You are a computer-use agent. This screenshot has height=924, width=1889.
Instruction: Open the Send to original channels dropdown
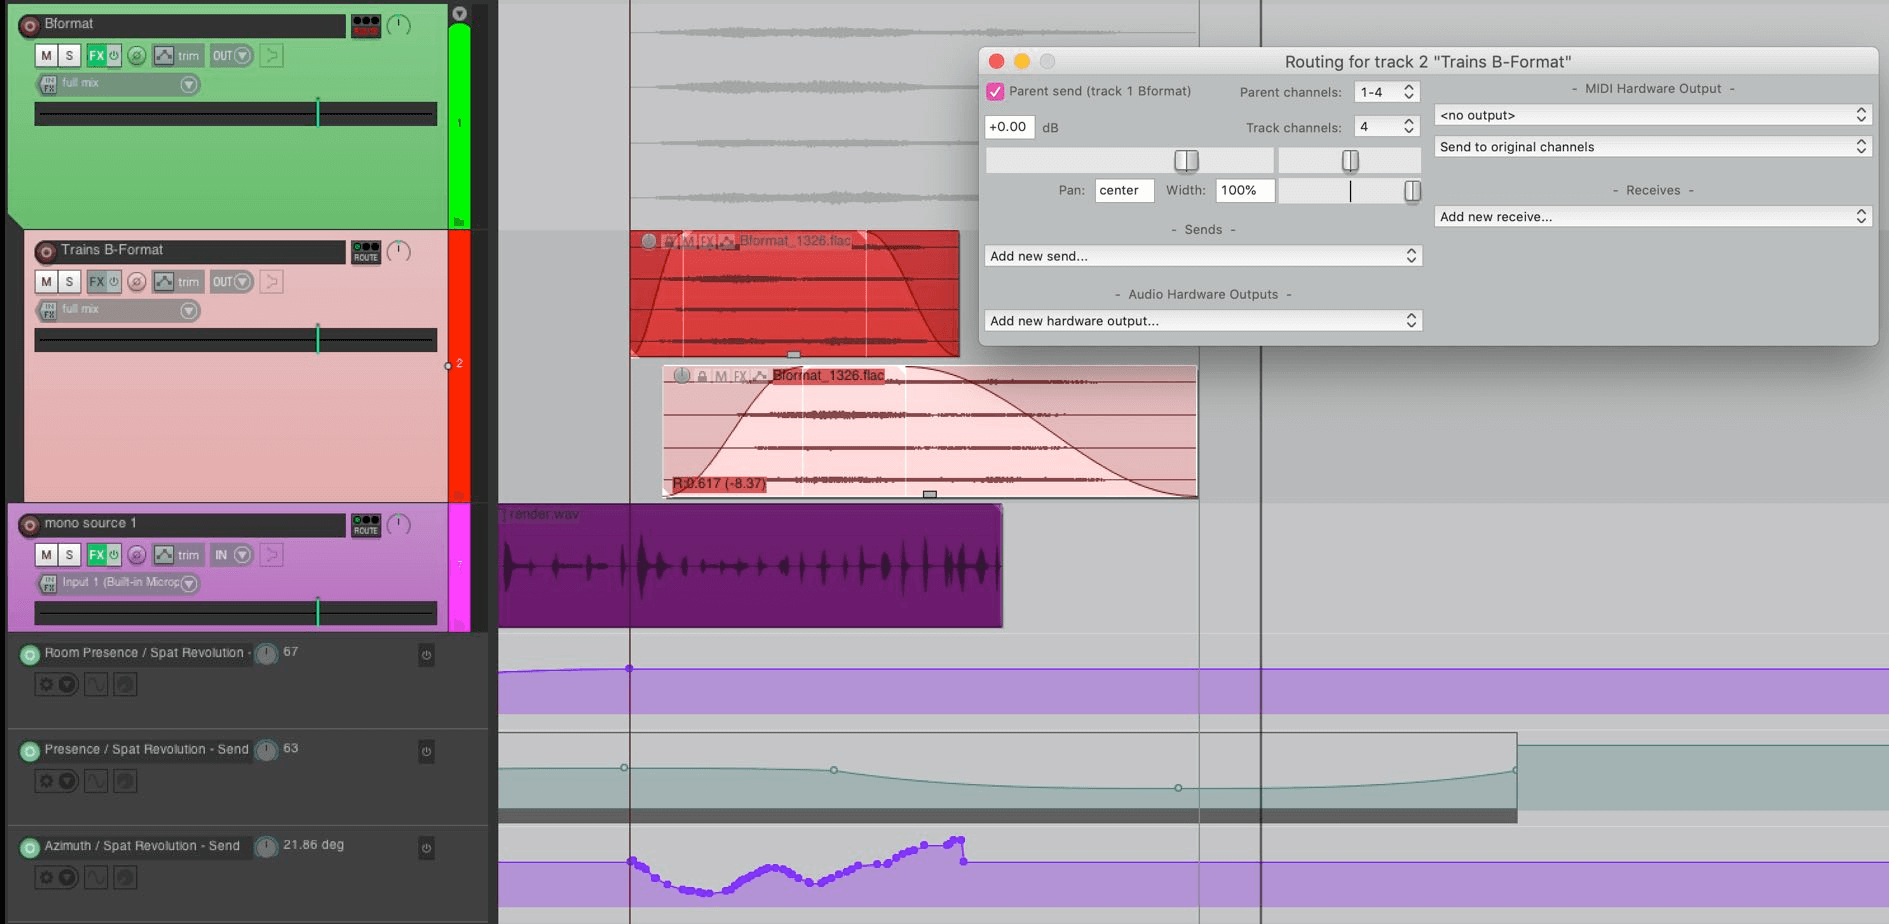point(1652,147)
